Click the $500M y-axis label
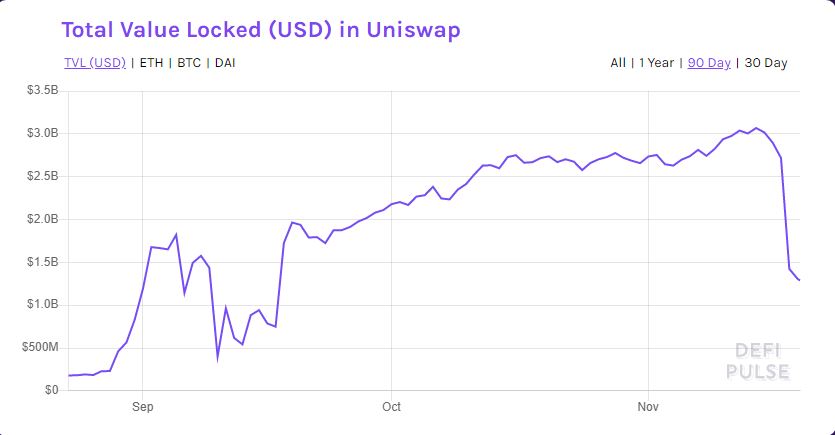Image resolution: width=835 pixels, height=435 pixels. (39, 348)
